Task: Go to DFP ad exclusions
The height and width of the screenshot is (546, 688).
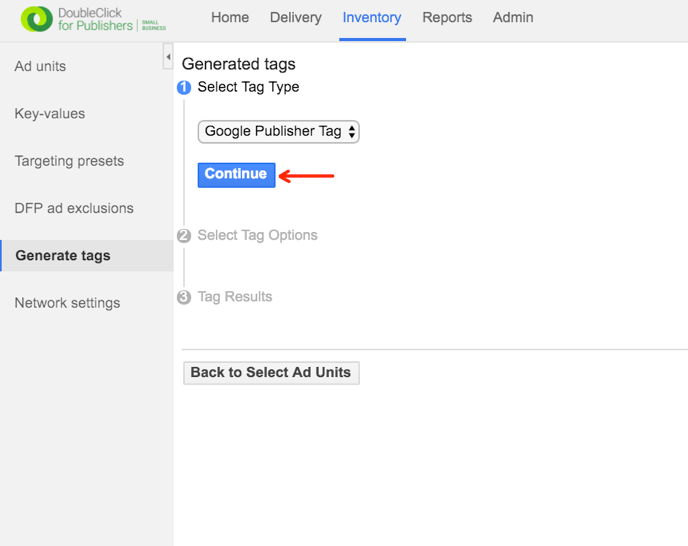Action: point(74,208)
